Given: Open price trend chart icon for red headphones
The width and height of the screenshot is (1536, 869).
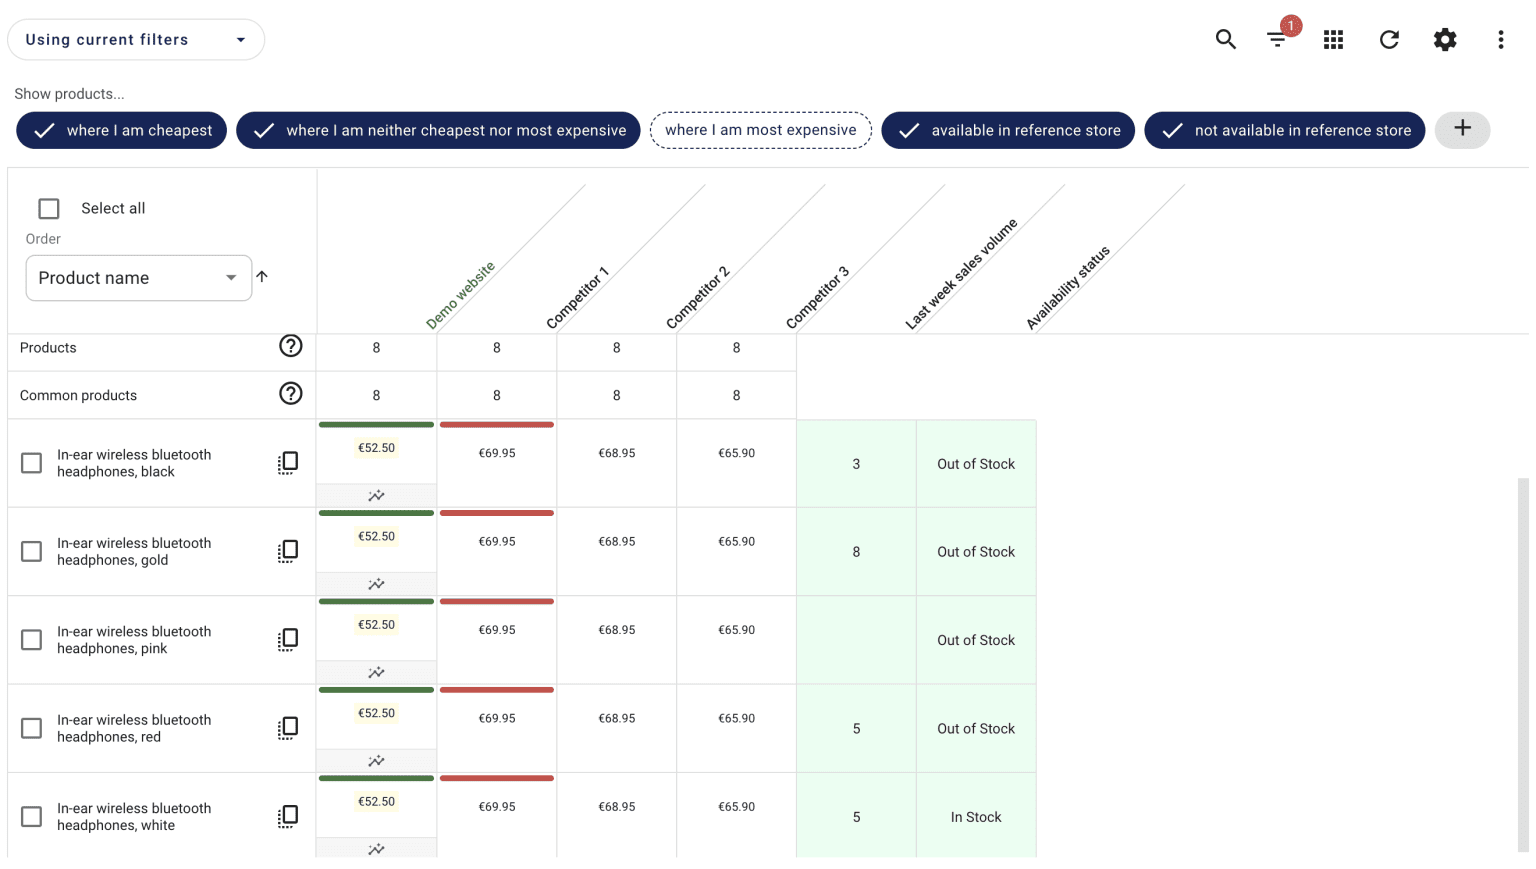Looking at the screenshot, I should tap(376, 761).
